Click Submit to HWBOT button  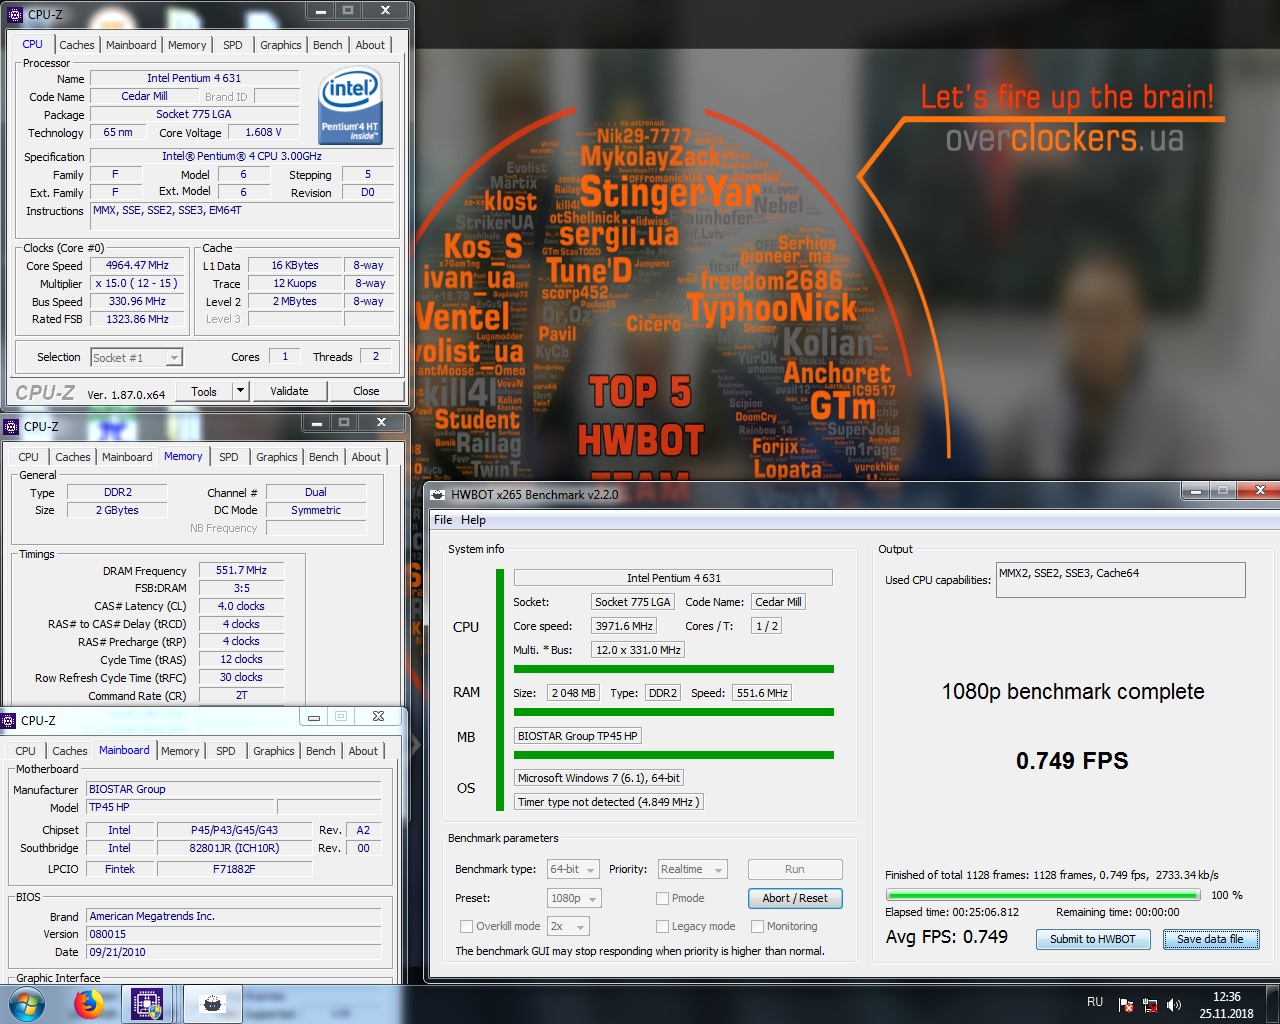(1093, 939)
